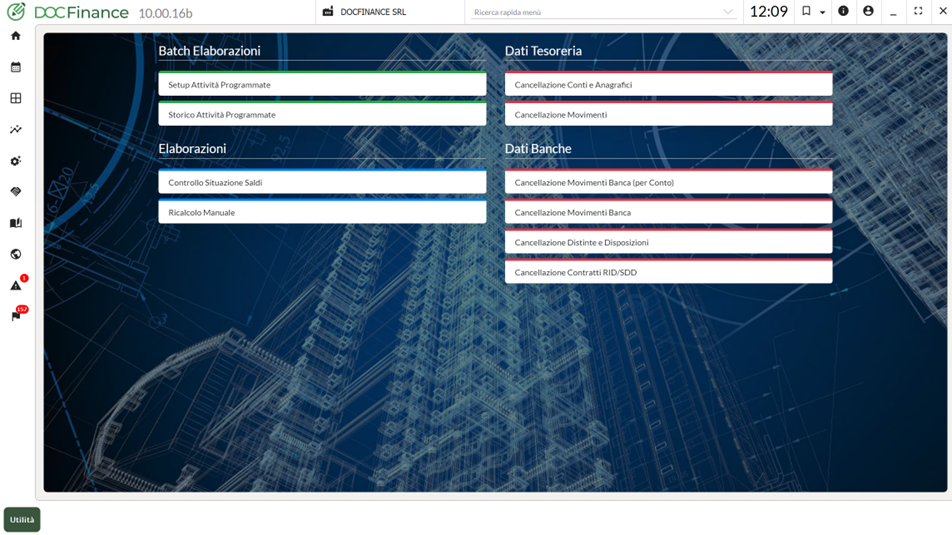This screenshot has width=952, height=535.
Task: Click the Utilità tab at bottom
Action: [22, 520]
